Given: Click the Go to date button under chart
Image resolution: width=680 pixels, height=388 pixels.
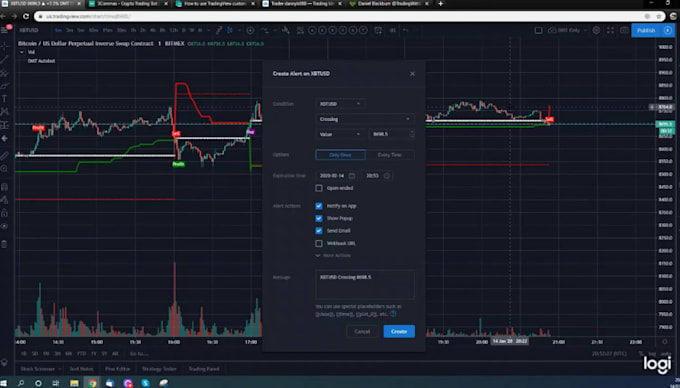Looking at the screenshot, I should click(139, 354).
